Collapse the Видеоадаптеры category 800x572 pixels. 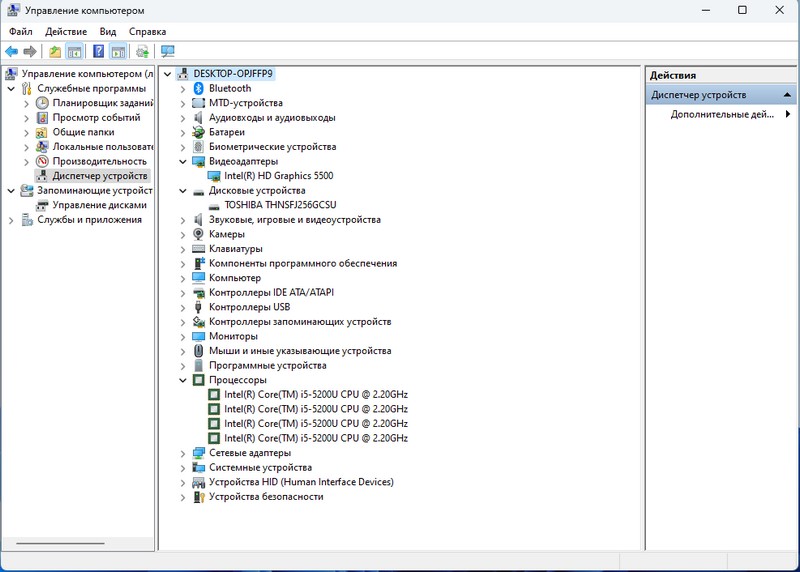click(x=183, y=161)
